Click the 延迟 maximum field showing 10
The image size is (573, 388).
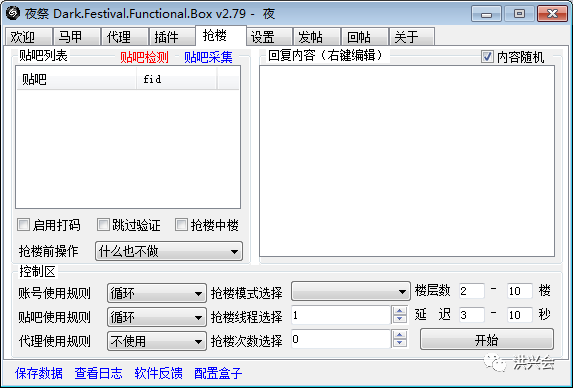coord(520,315)
